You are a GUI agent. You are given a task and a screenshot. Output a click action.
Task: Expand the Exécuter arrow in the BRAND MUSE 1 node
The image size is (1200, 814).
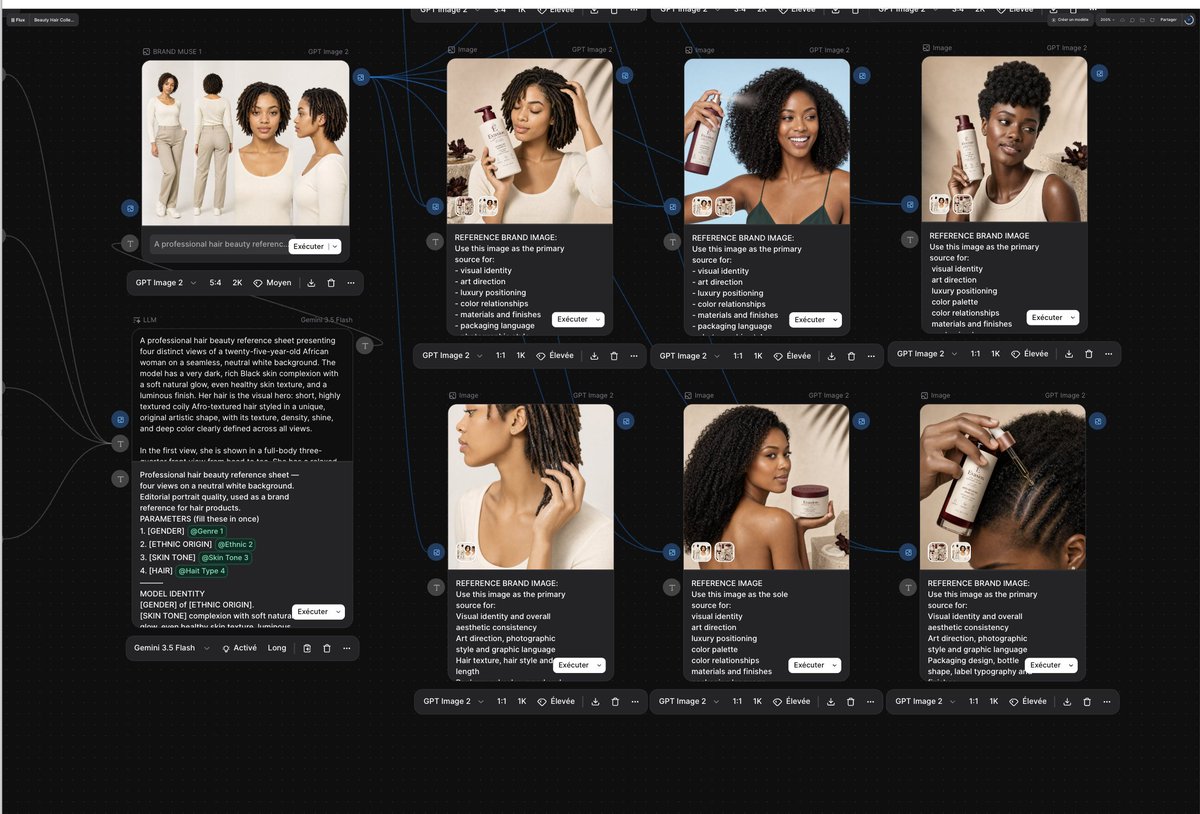pyautogui.click(x=334, y=246)
